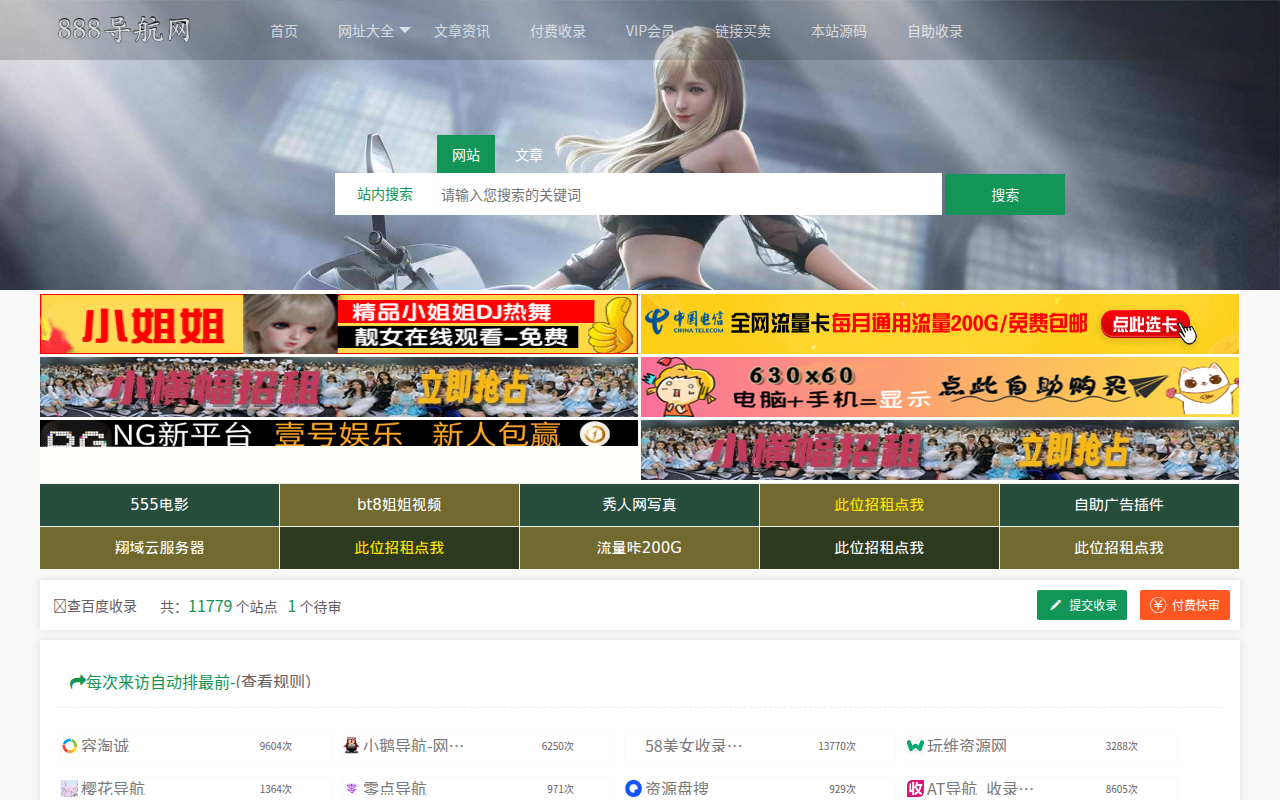
Task: Focus the search keyword input field
Action: [x=686, y=194]
